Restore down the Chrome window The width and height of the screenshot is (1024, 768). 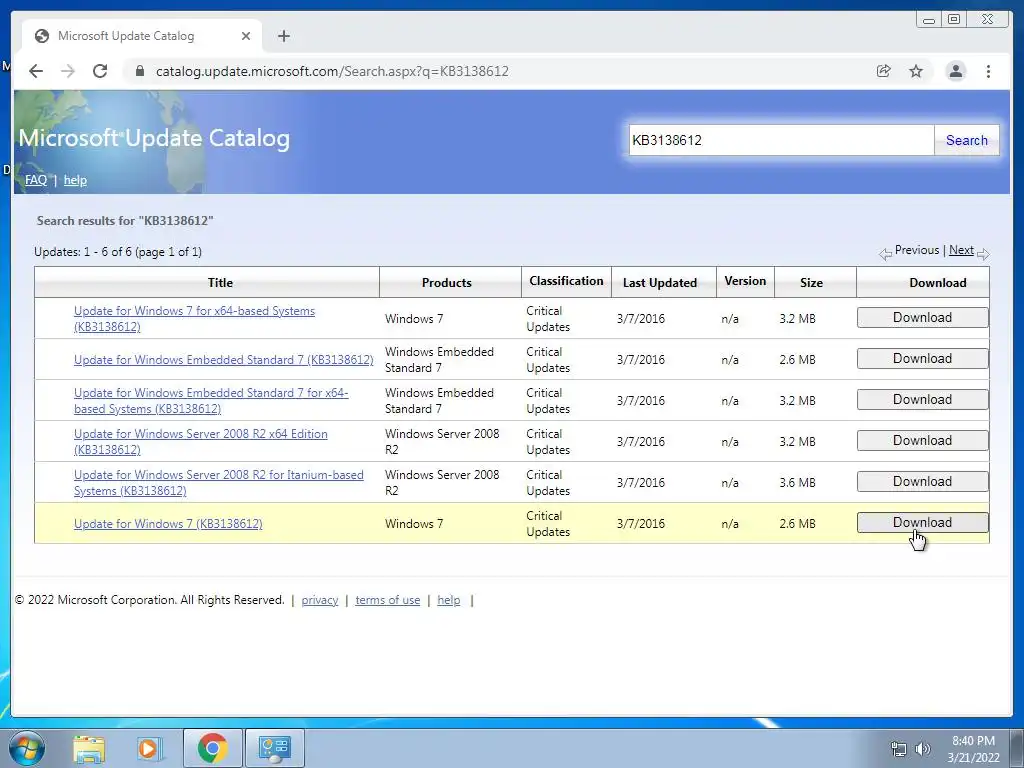click(953, 20)
